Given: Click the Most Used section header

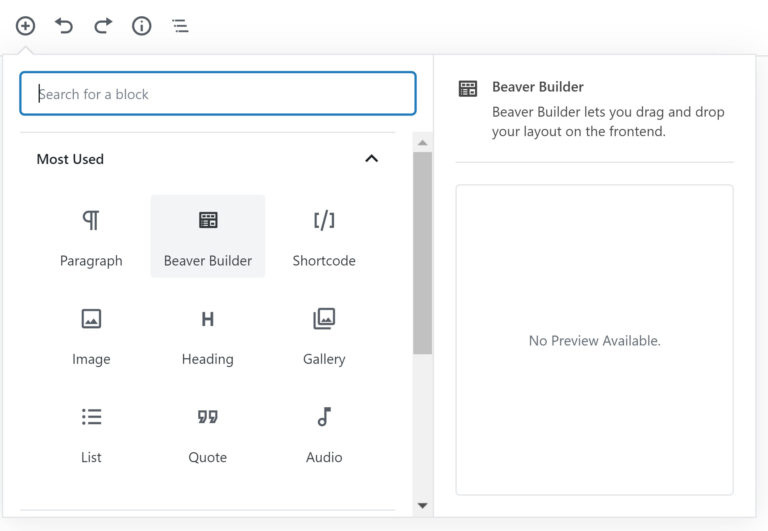Looking at the screenshot, I should (x=70, y=159).
